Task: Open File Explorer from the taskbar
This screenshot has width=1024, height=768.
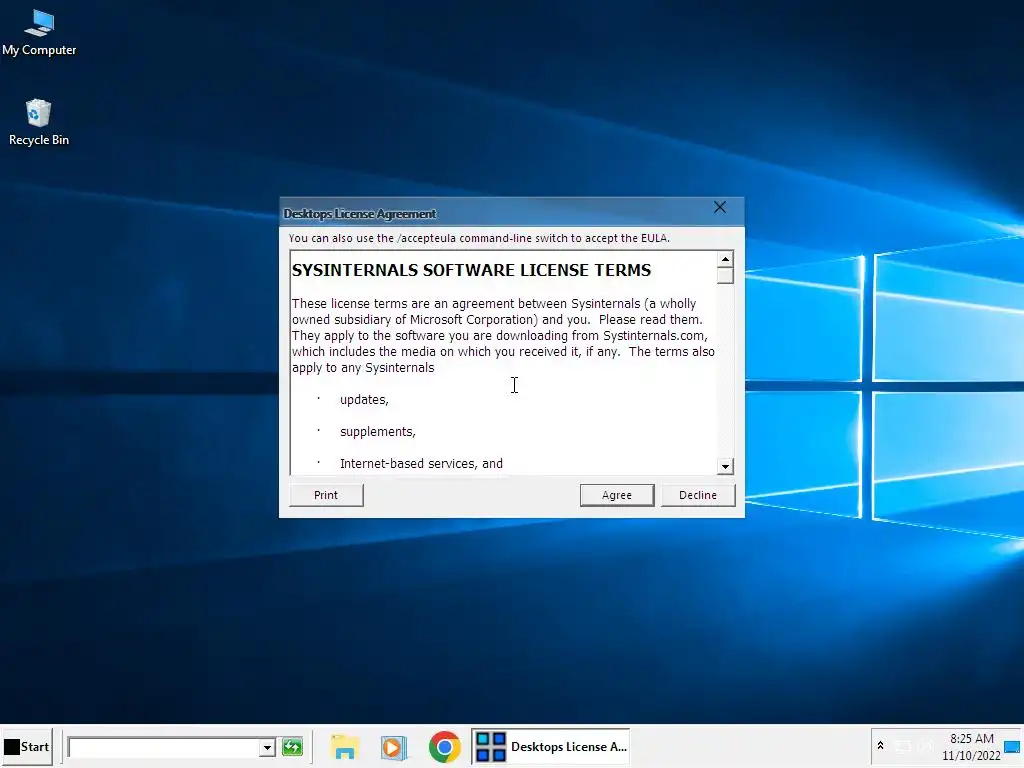Action: tap(344, 747)
